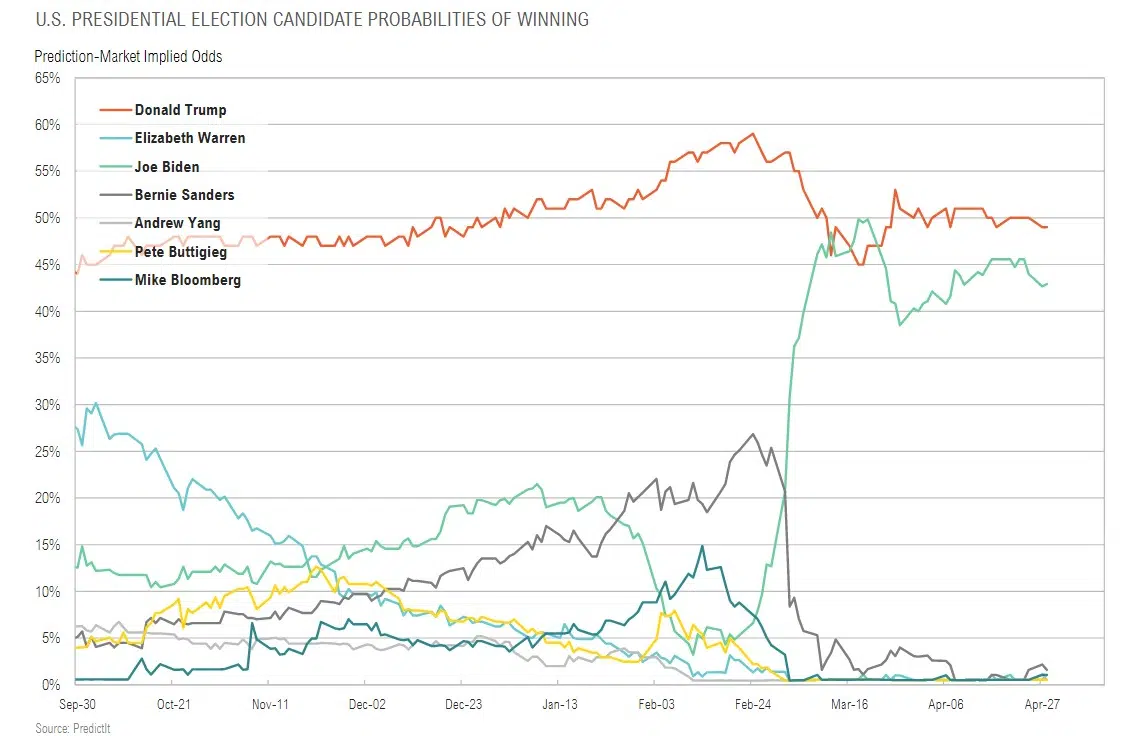Viewport: 1143px width, 736px height.
Task: Click Mike Bloomberg in the legend
Action: (187, 280)
